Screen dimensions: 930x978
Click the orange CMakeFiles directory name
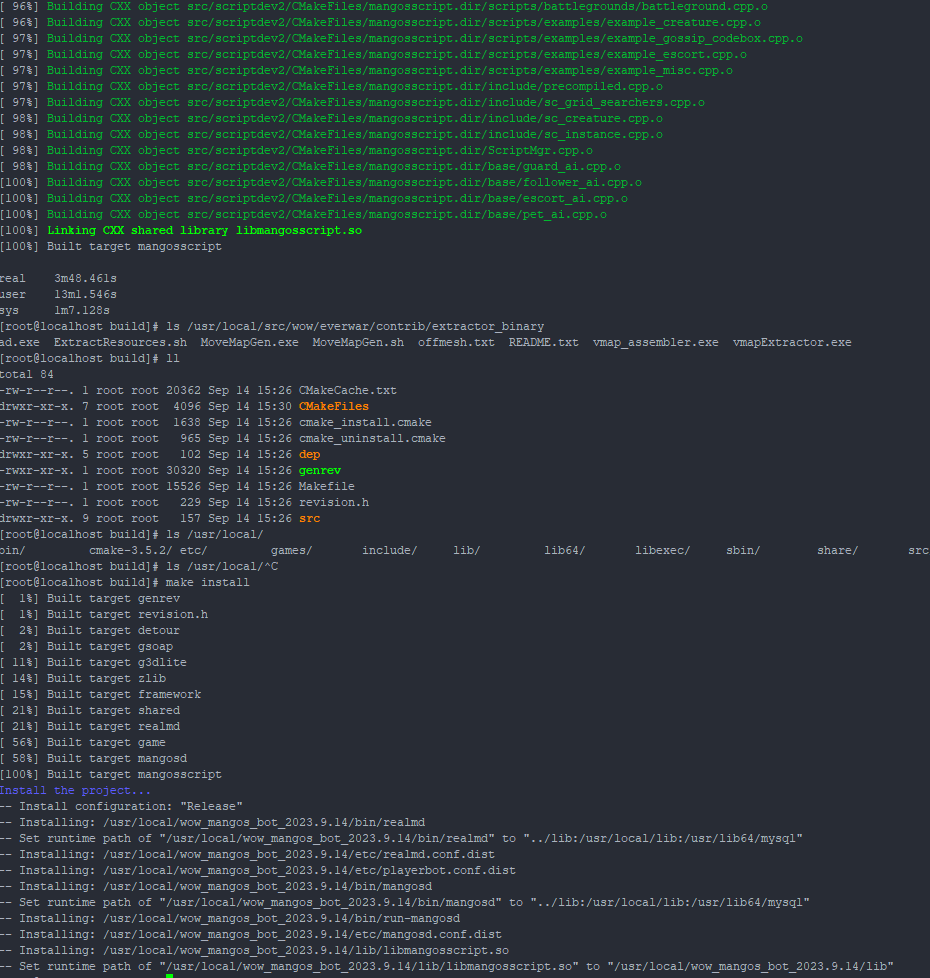tap(333, 406)
